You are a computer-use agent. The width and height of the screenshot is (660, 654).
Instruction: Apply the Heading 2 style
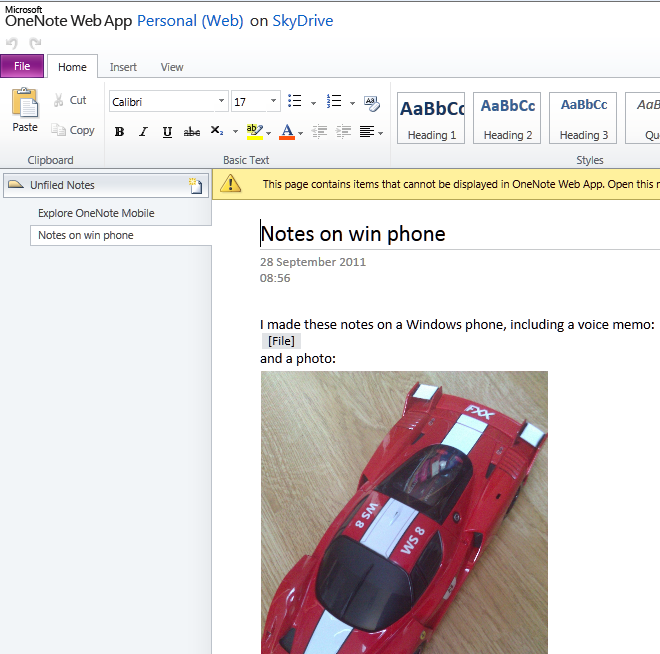507,118
